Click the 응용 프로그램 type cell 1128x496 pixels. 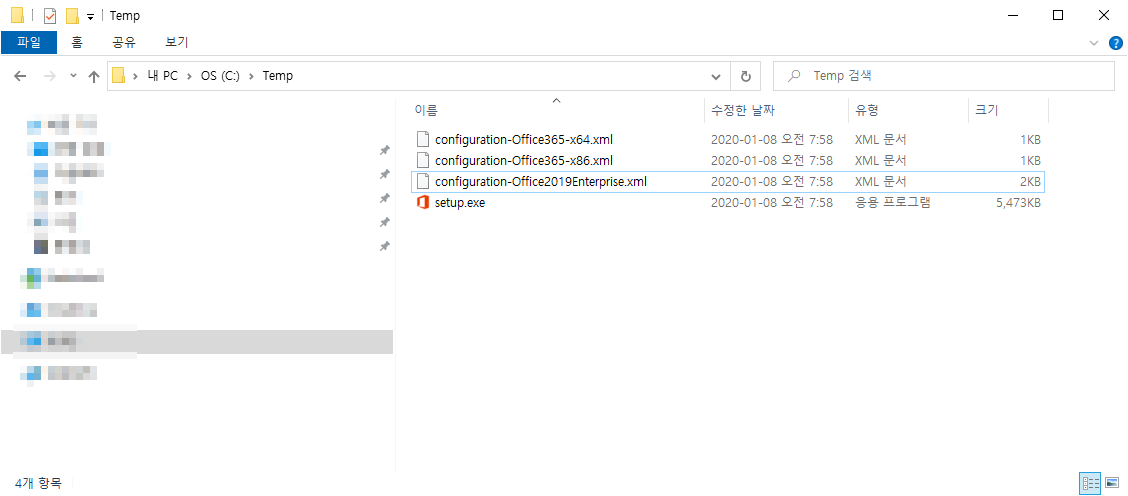point(893,203)
